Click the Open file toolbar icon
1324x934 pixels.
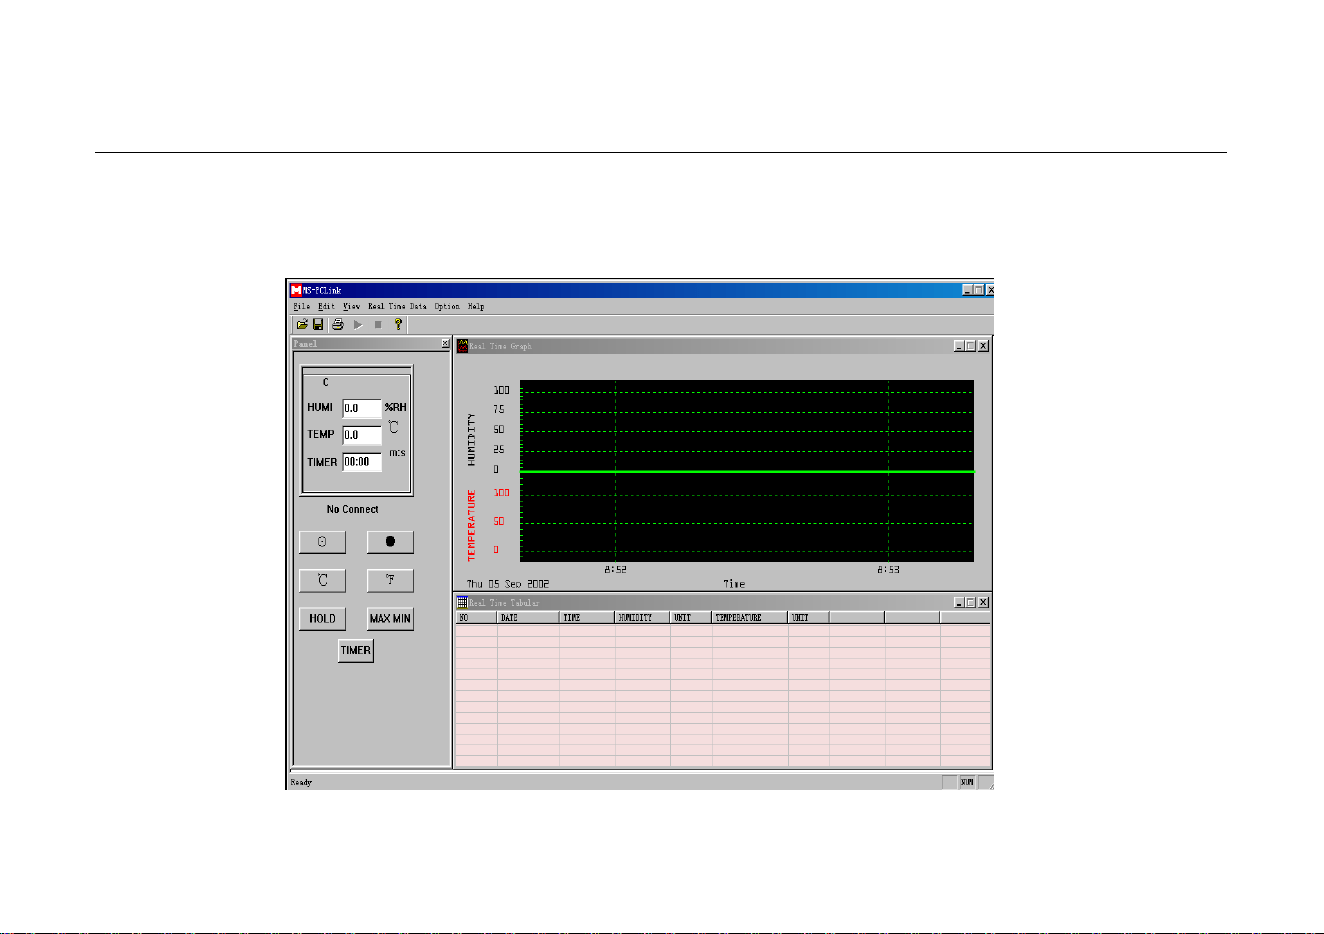click(301, 325)
